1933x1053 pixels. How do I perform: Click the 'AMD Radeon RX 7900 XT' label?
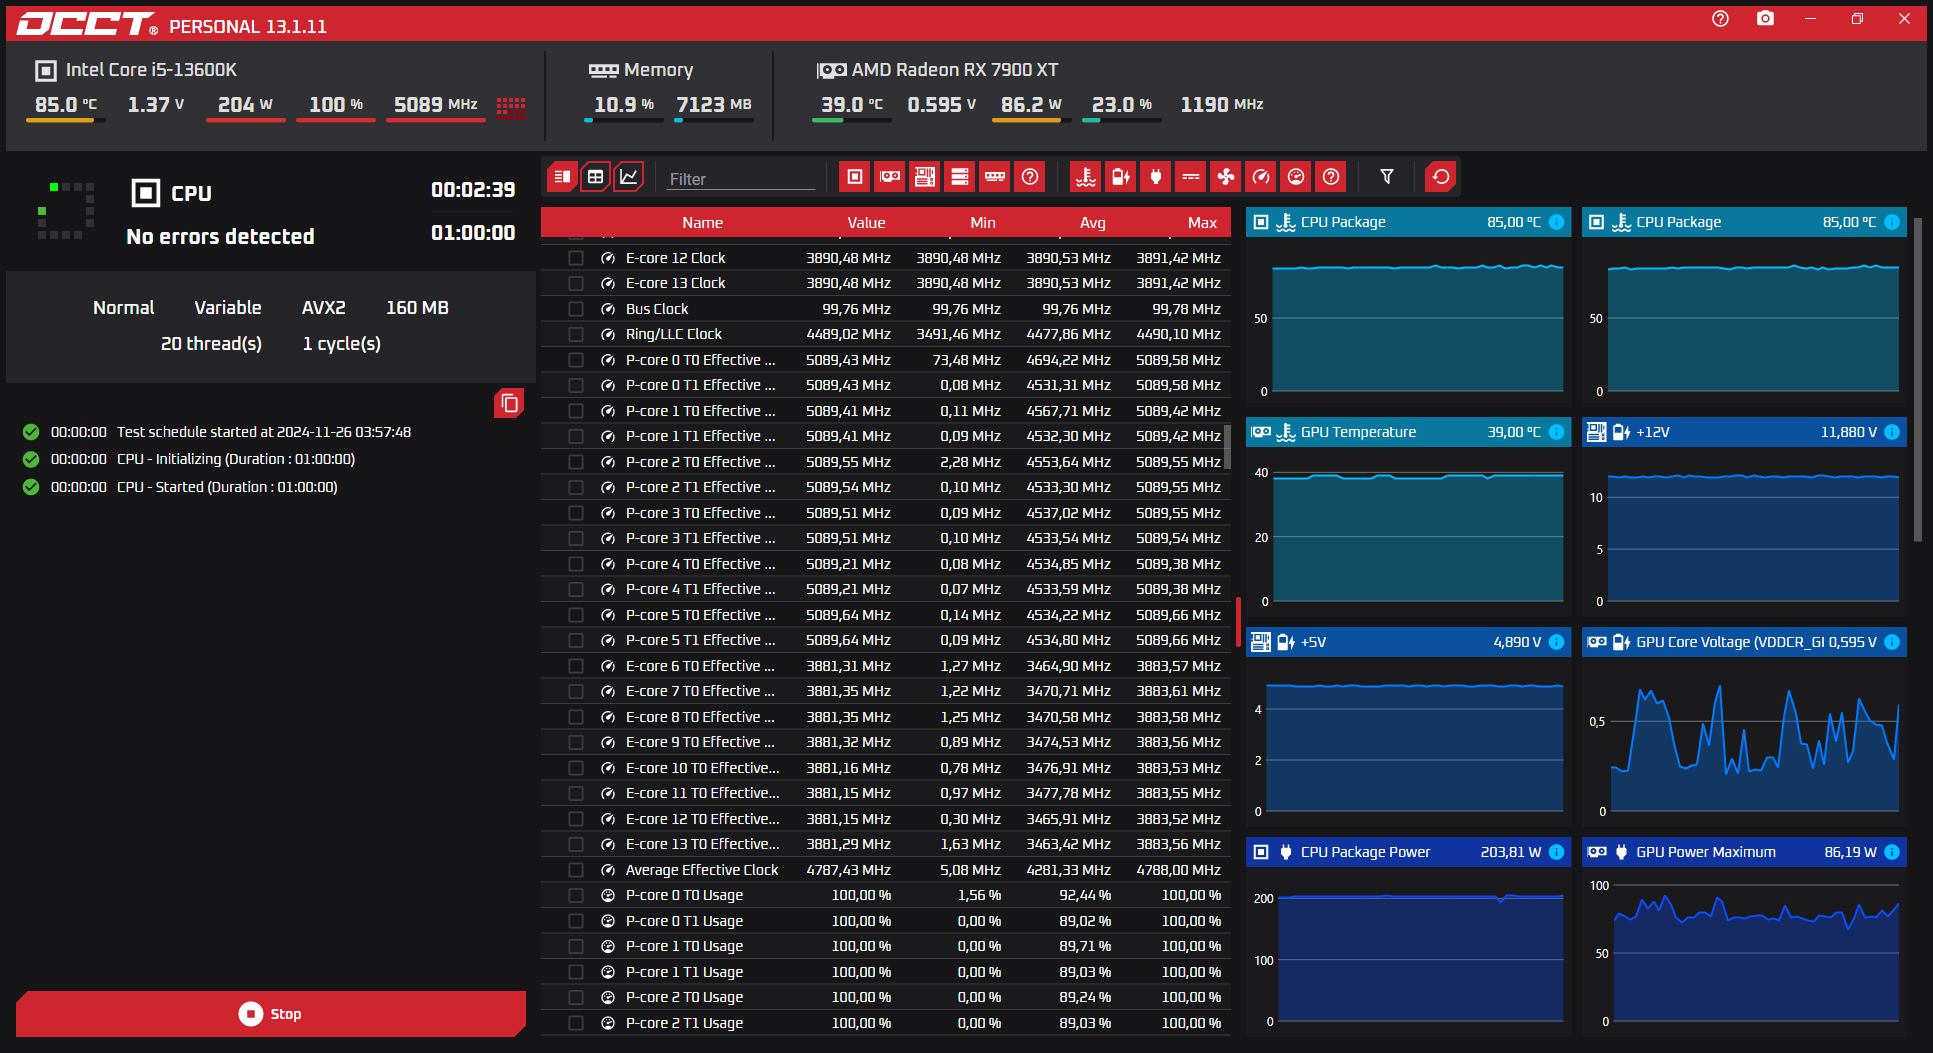click(x=955, y=70)
